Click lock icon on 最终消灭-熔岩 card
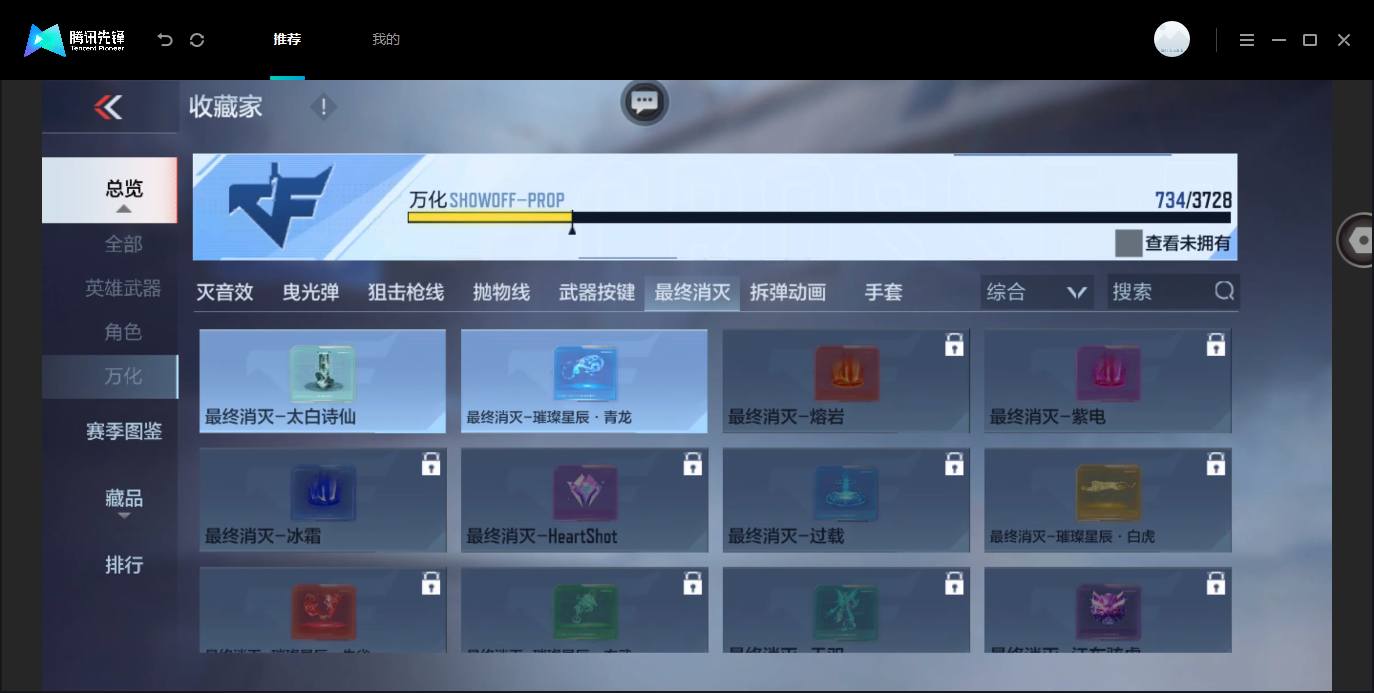1374x693 pixels. click(x=954, y=345)
